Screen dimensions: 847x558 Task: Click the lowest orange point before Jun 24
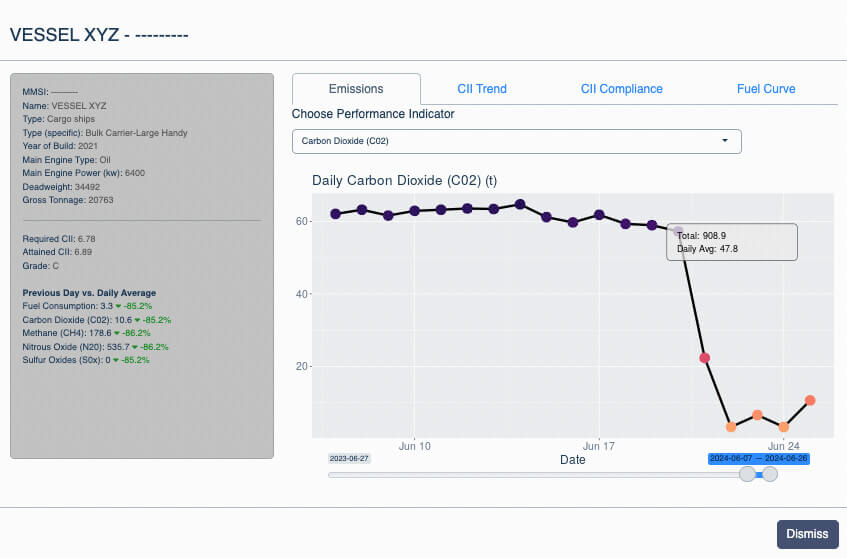(731, 427)
